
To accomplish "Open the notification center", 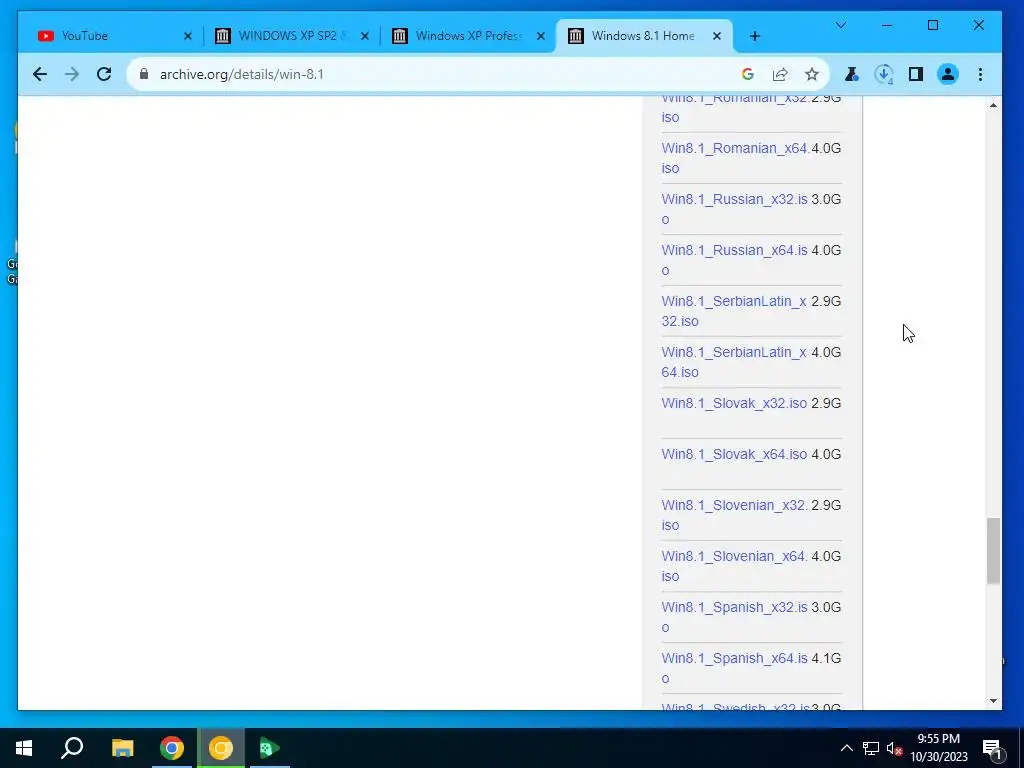I will point(992,748).
